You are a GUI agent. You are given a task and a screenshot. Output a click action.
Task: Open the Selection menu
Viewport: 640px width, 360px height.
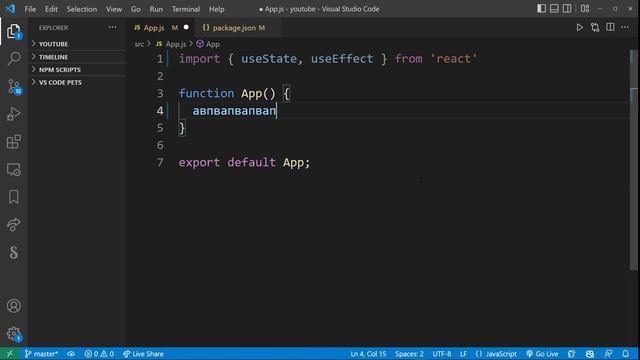(x=82, y=9)
